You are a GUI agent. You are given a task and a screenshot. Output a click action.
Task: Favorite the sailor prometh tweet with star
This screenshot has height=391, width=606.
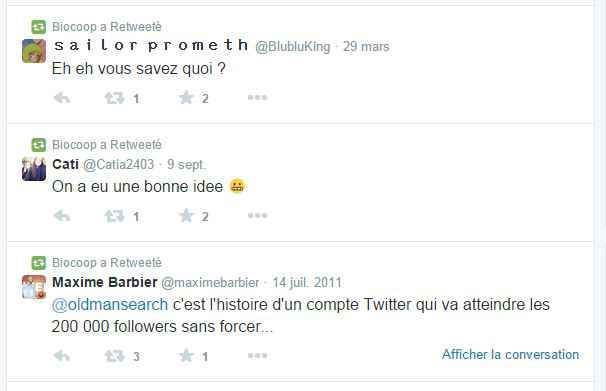tap(186, 98)
